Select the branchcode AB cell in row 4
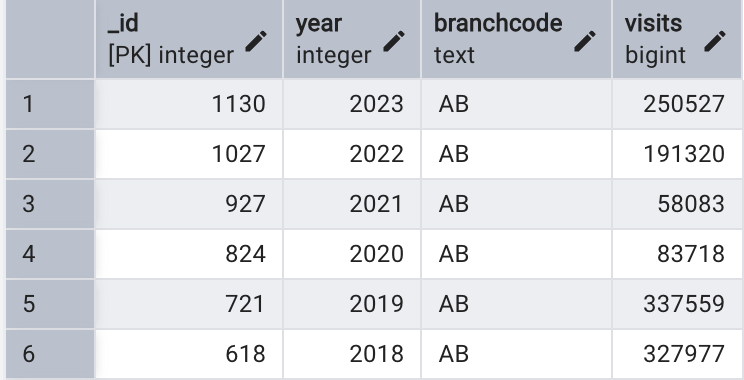This screenshot has width=744, height=380. pyautogui.click(x=516, y=254)
